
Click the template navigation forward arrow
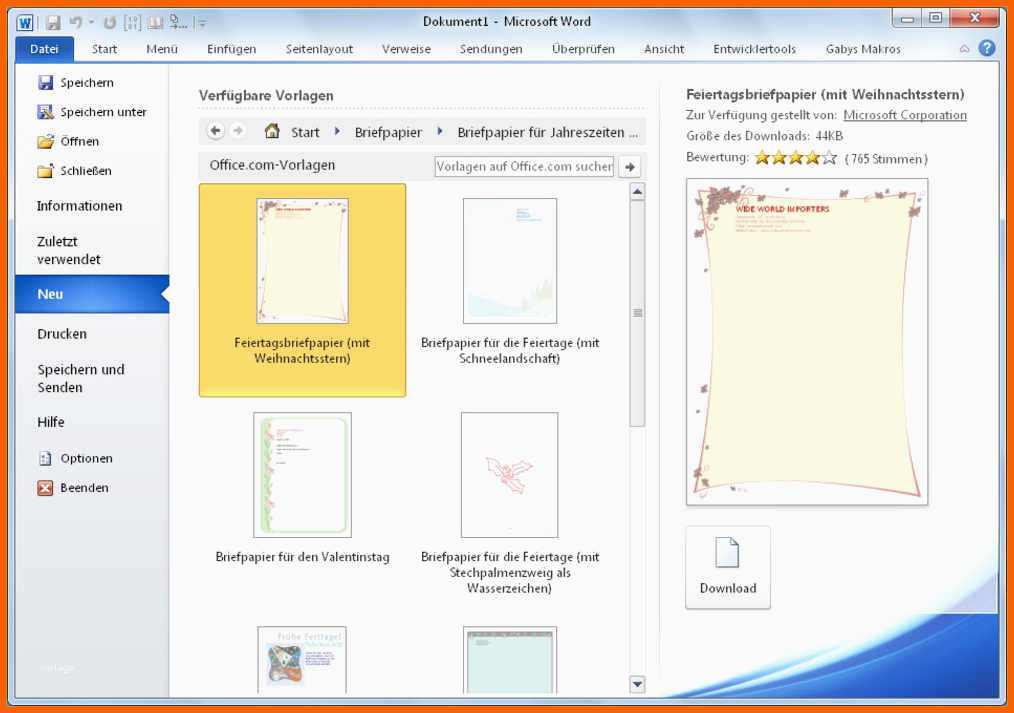tap(238, 131)
